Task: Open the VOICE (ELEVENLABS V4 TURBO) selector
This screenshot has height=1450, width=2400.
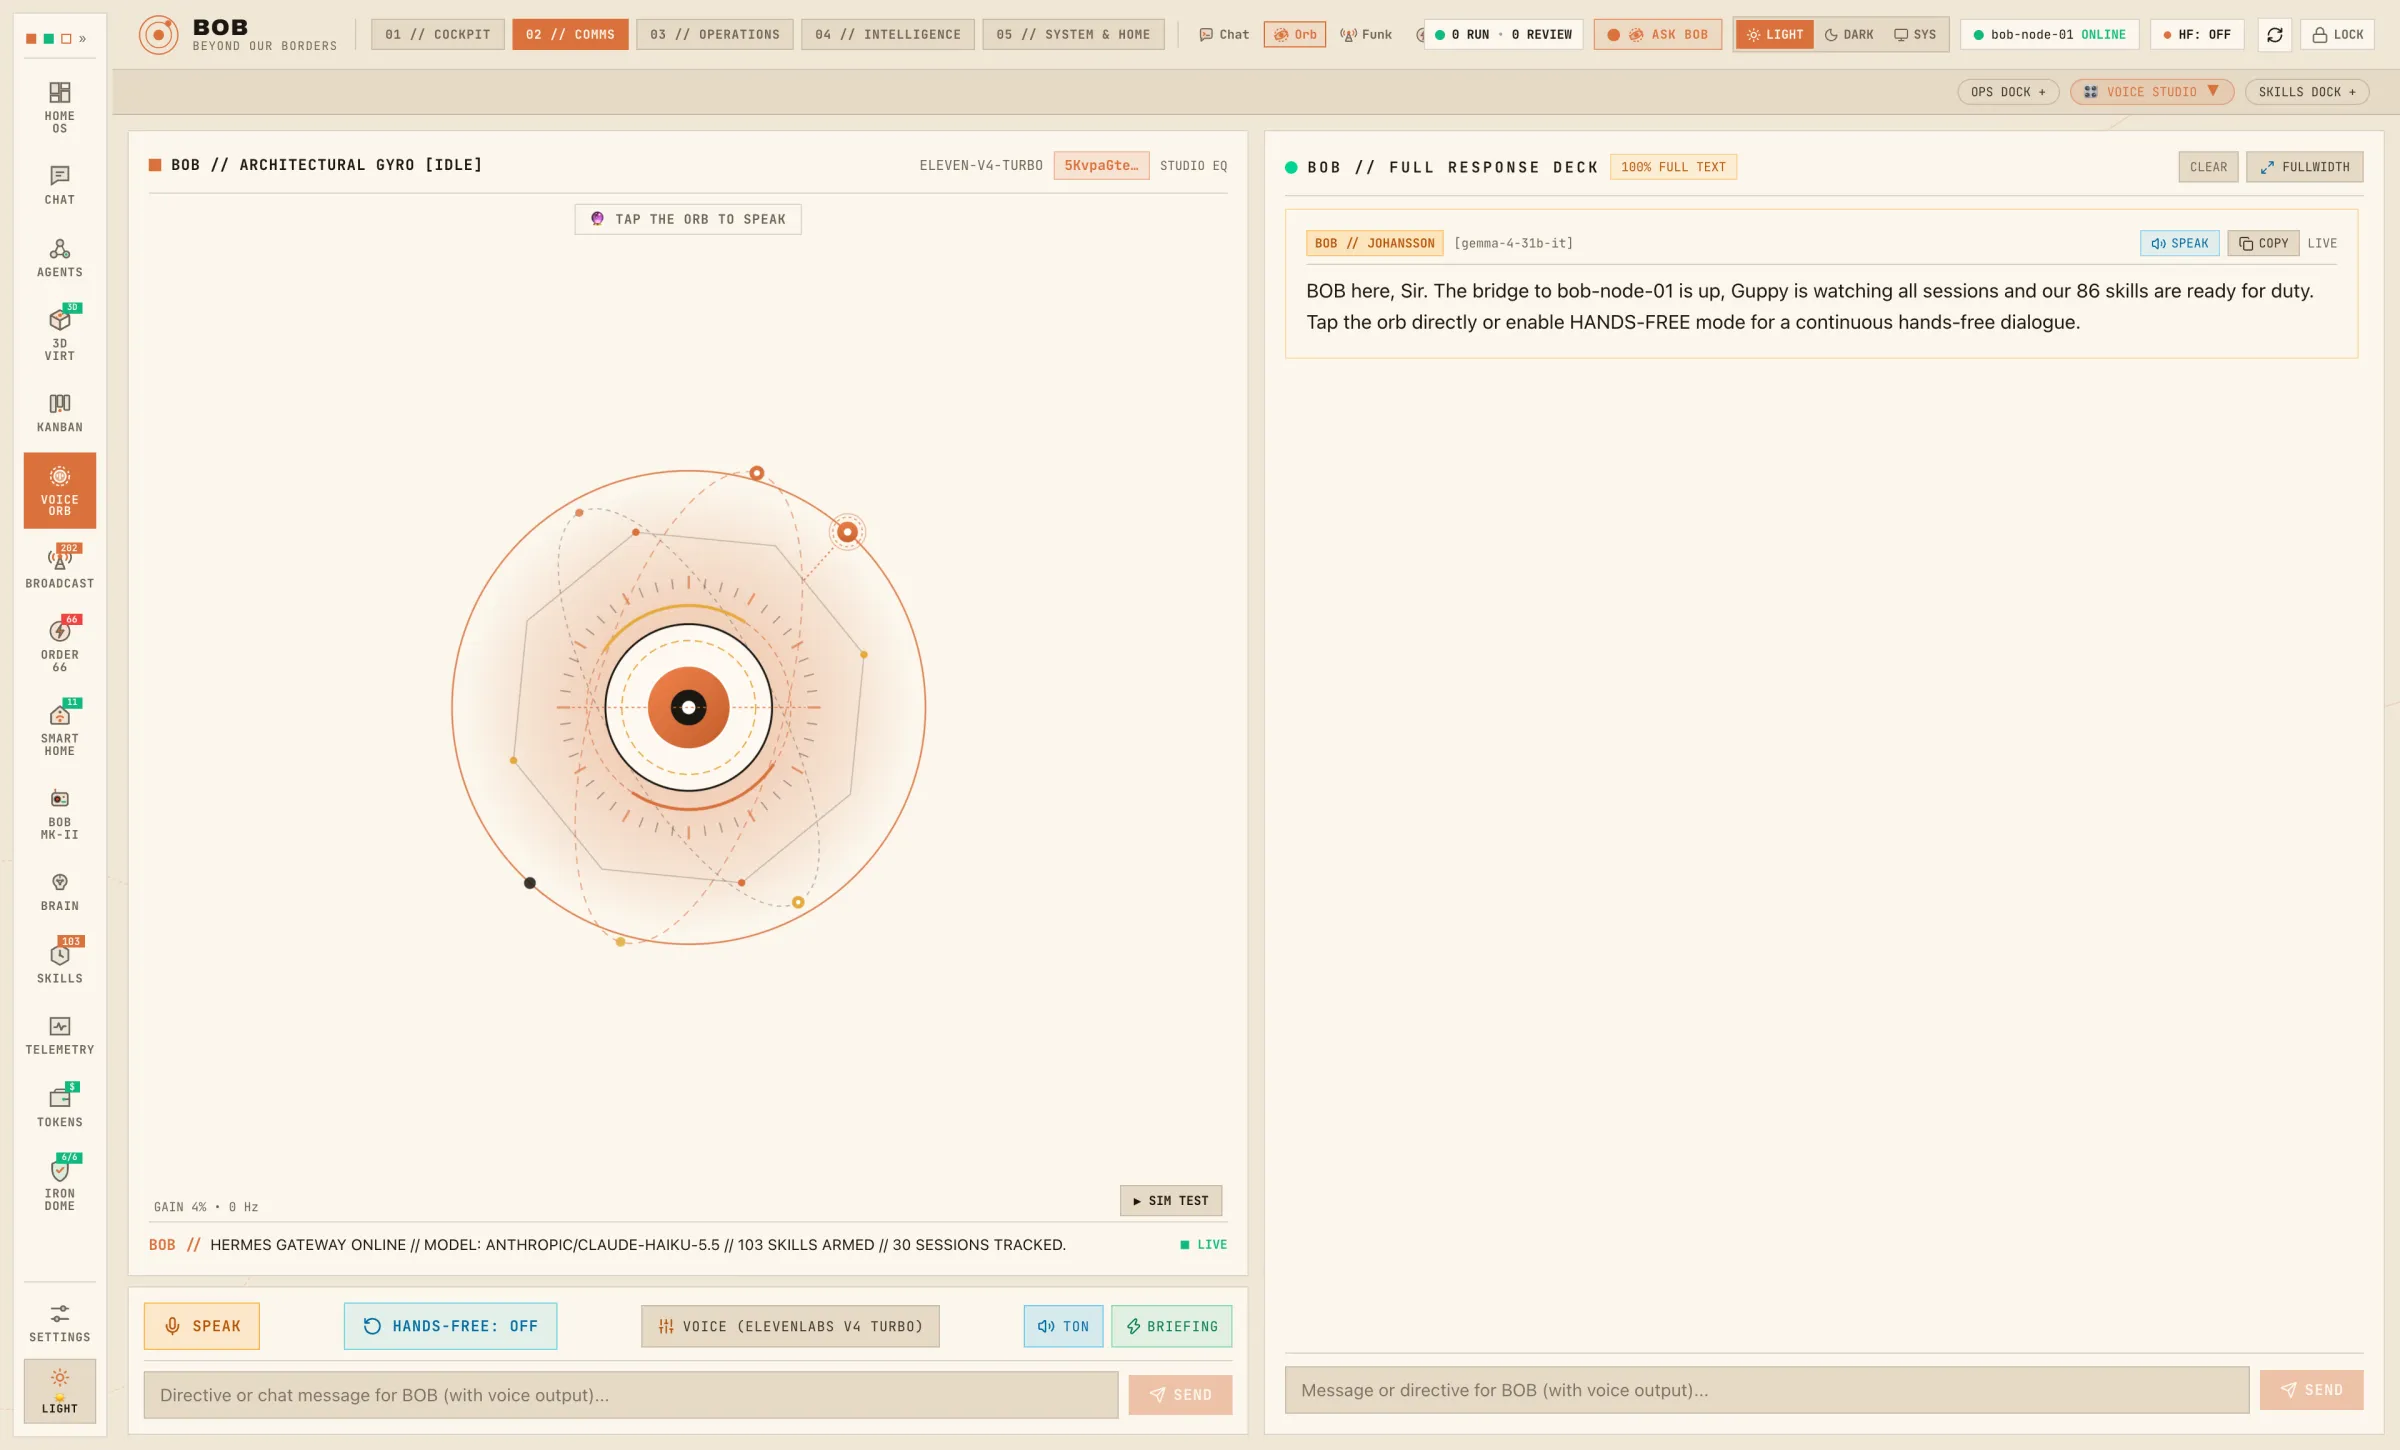Action: (790, 1326)
